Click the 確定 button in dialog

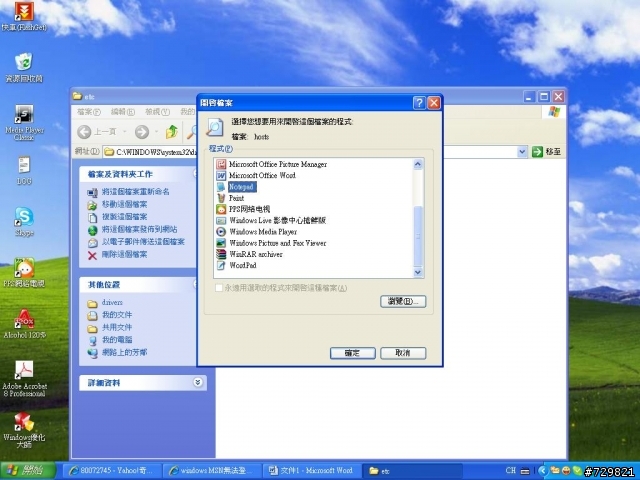coord(353,353)
